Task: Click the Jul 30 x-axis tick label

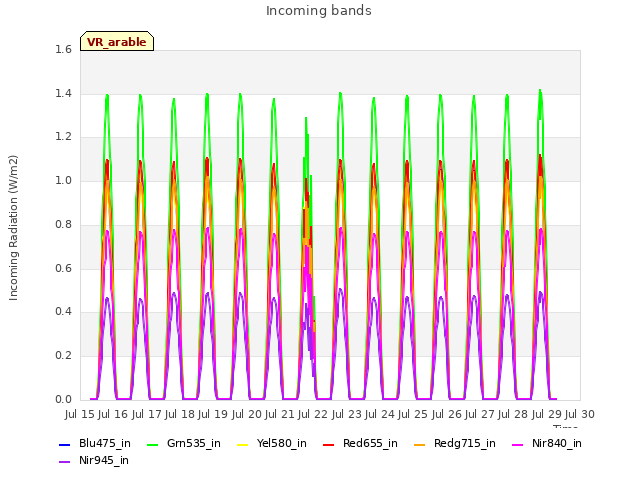Action: tap(580, 415)
